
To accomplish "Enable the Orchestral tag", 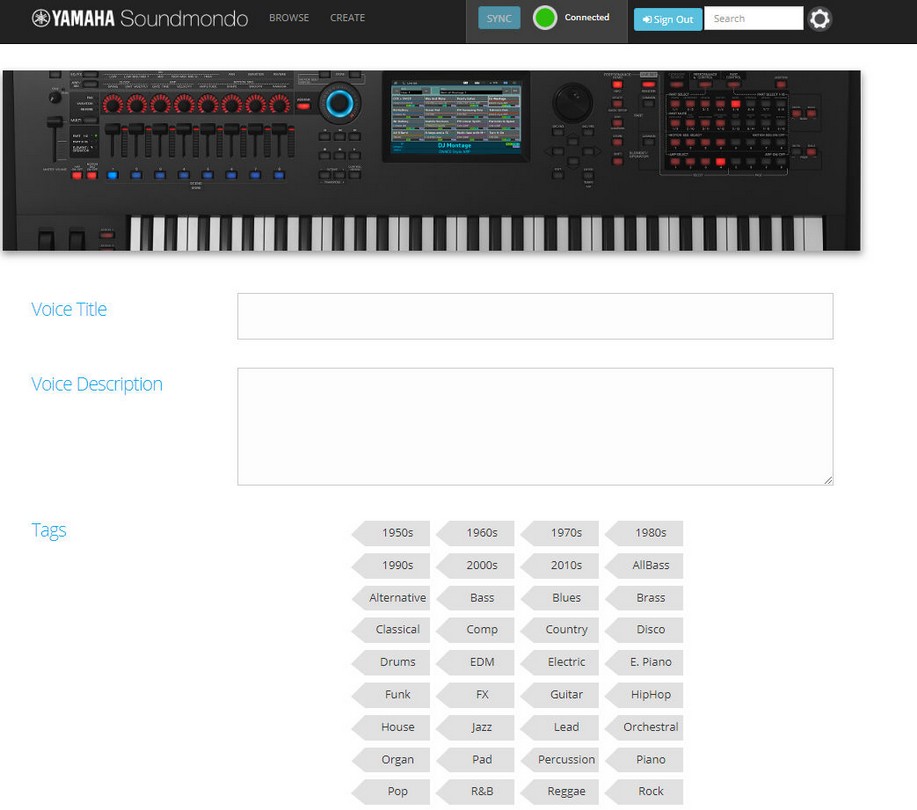I will pos(650,727).
